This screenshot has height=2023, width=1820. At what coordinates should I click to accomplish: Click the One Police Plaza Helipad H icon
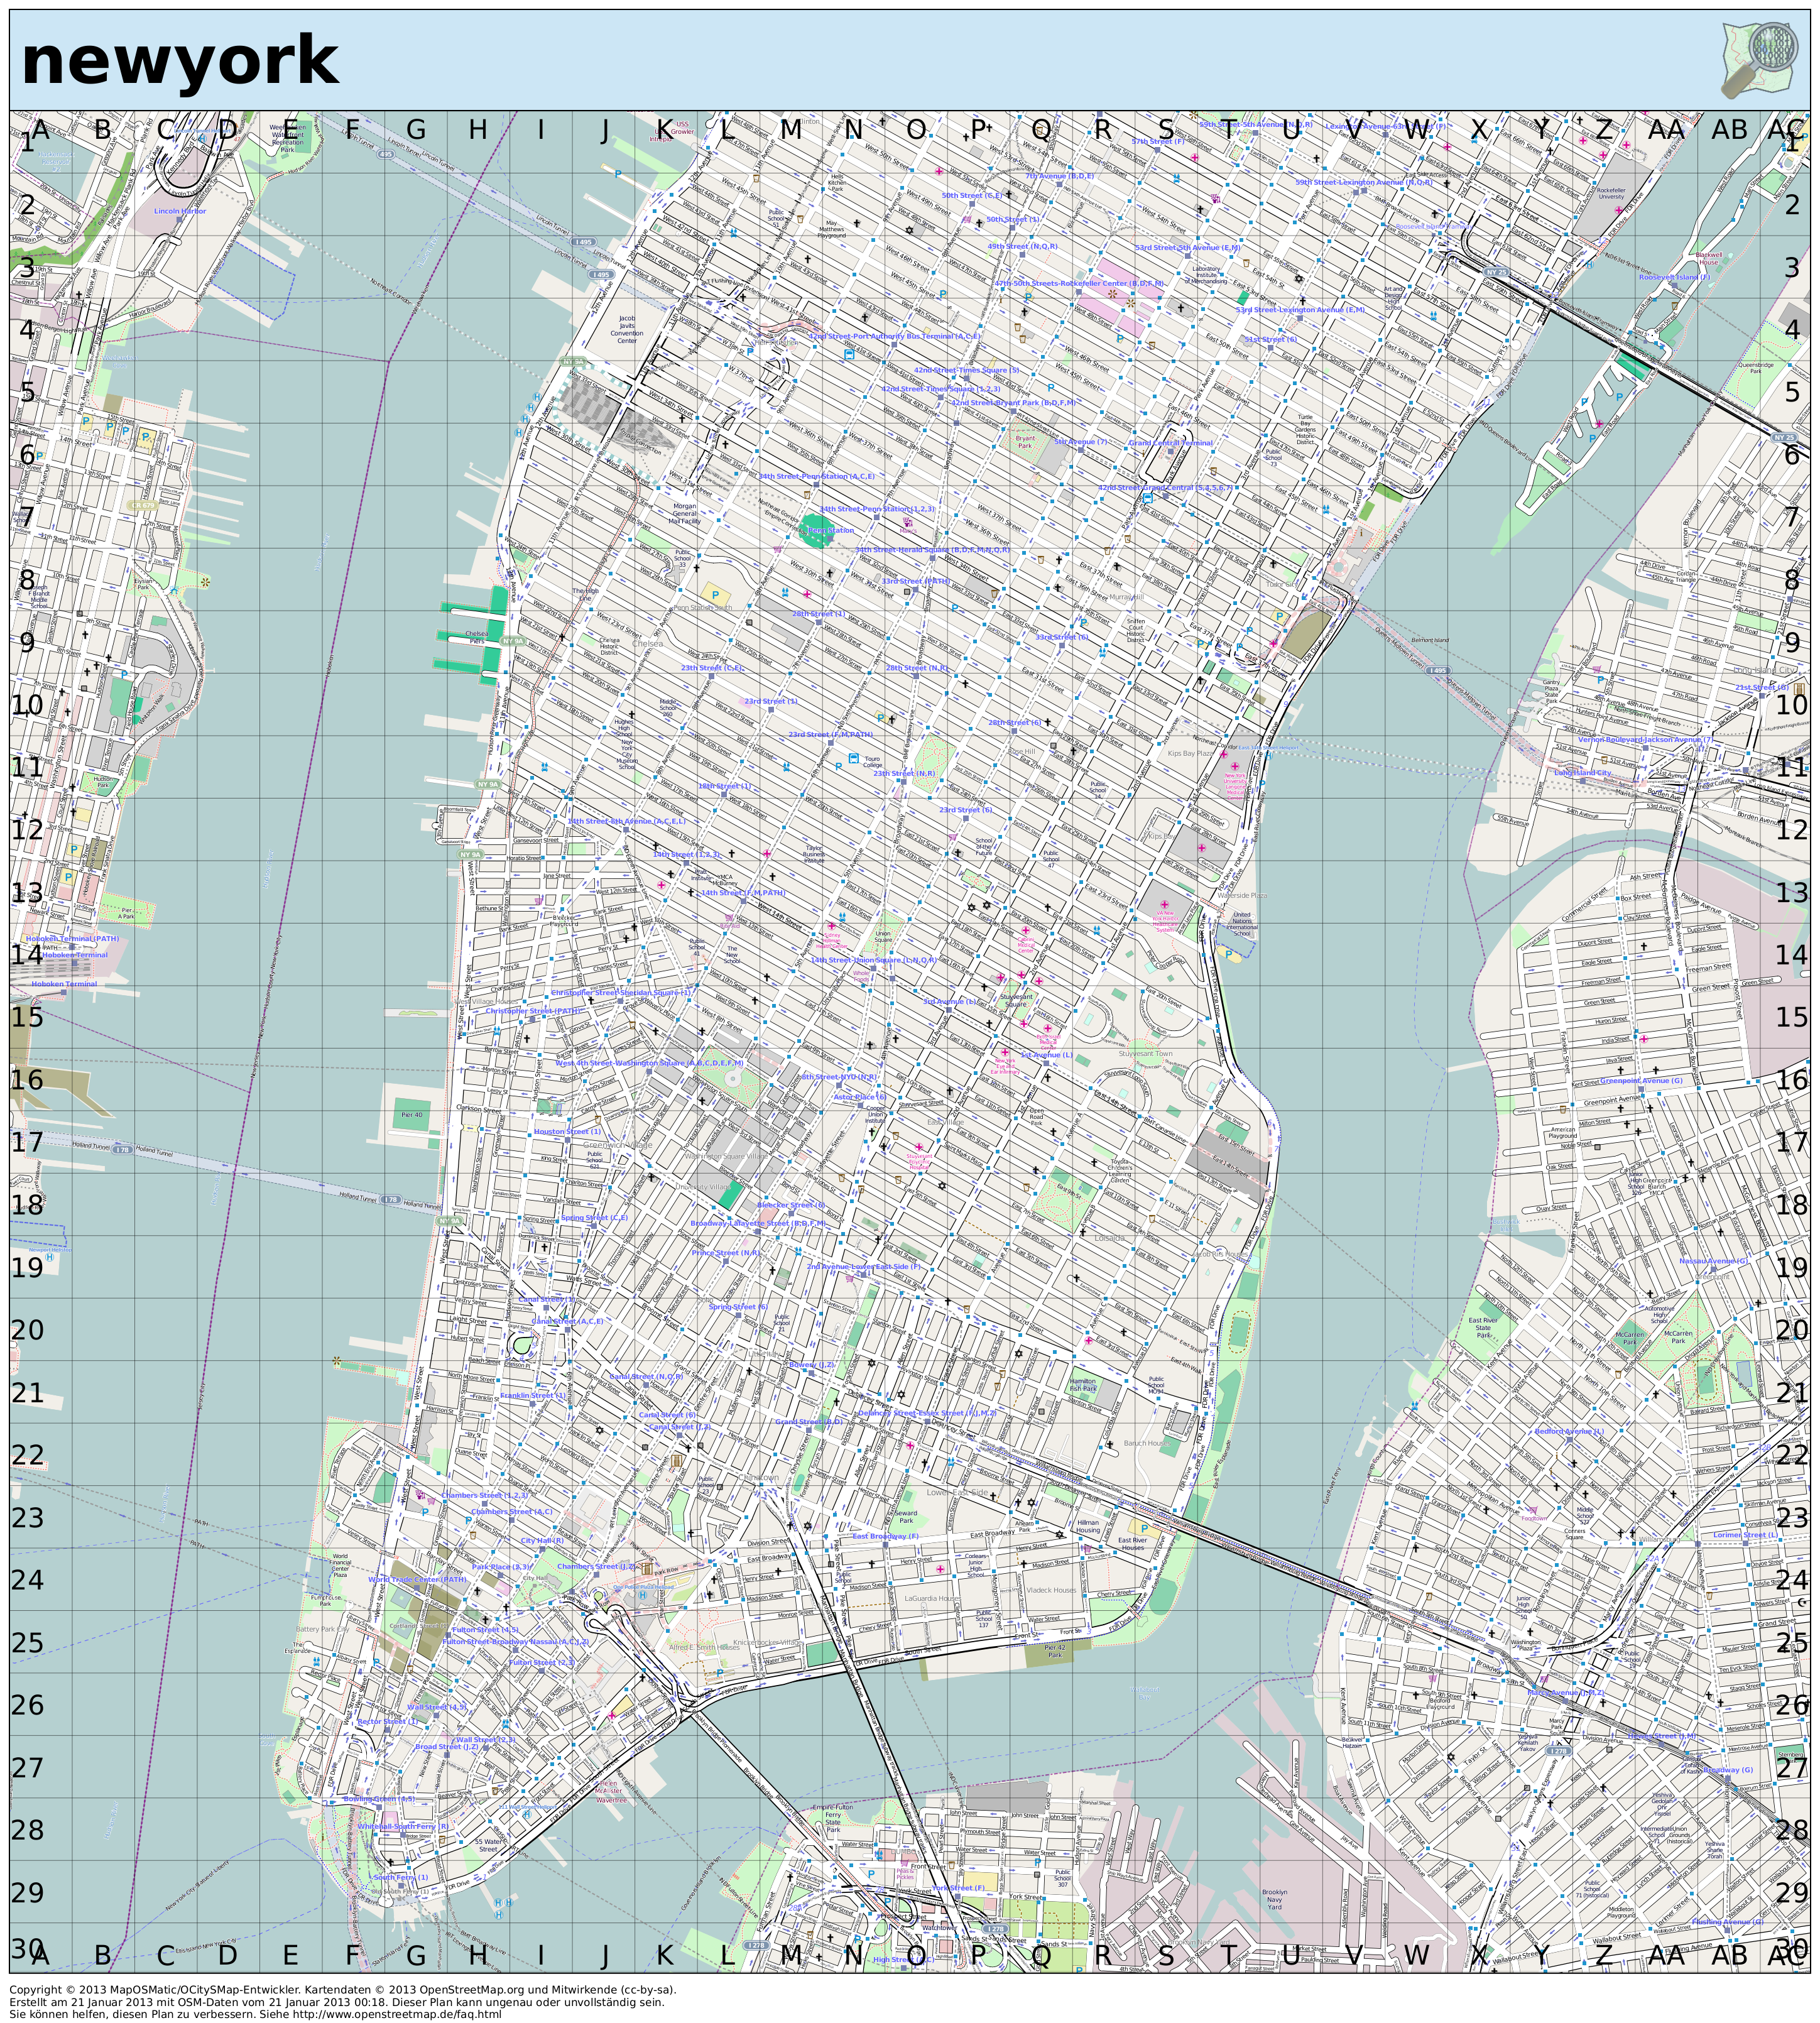click(x=643, y=1594)
